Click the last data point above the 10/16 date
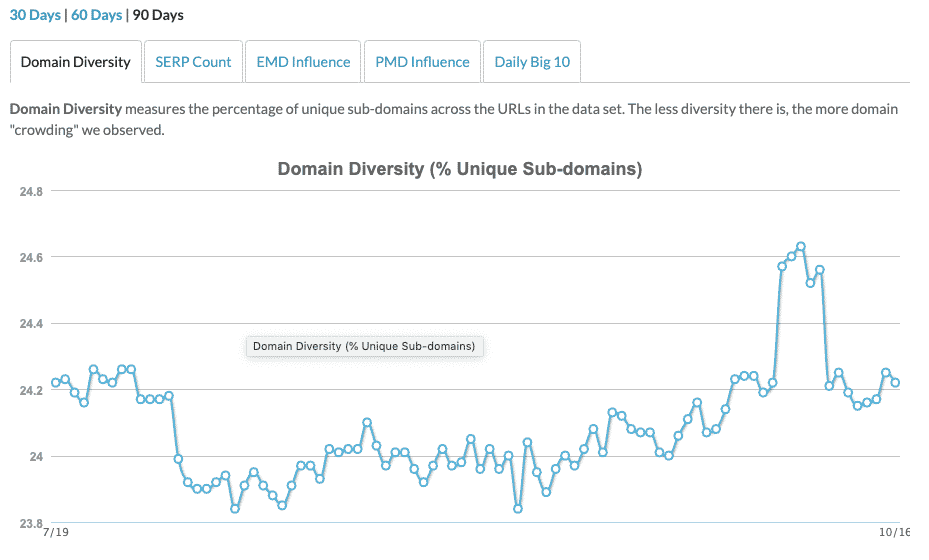Viewport: 929px width, 560px height. tap(895, 382)
